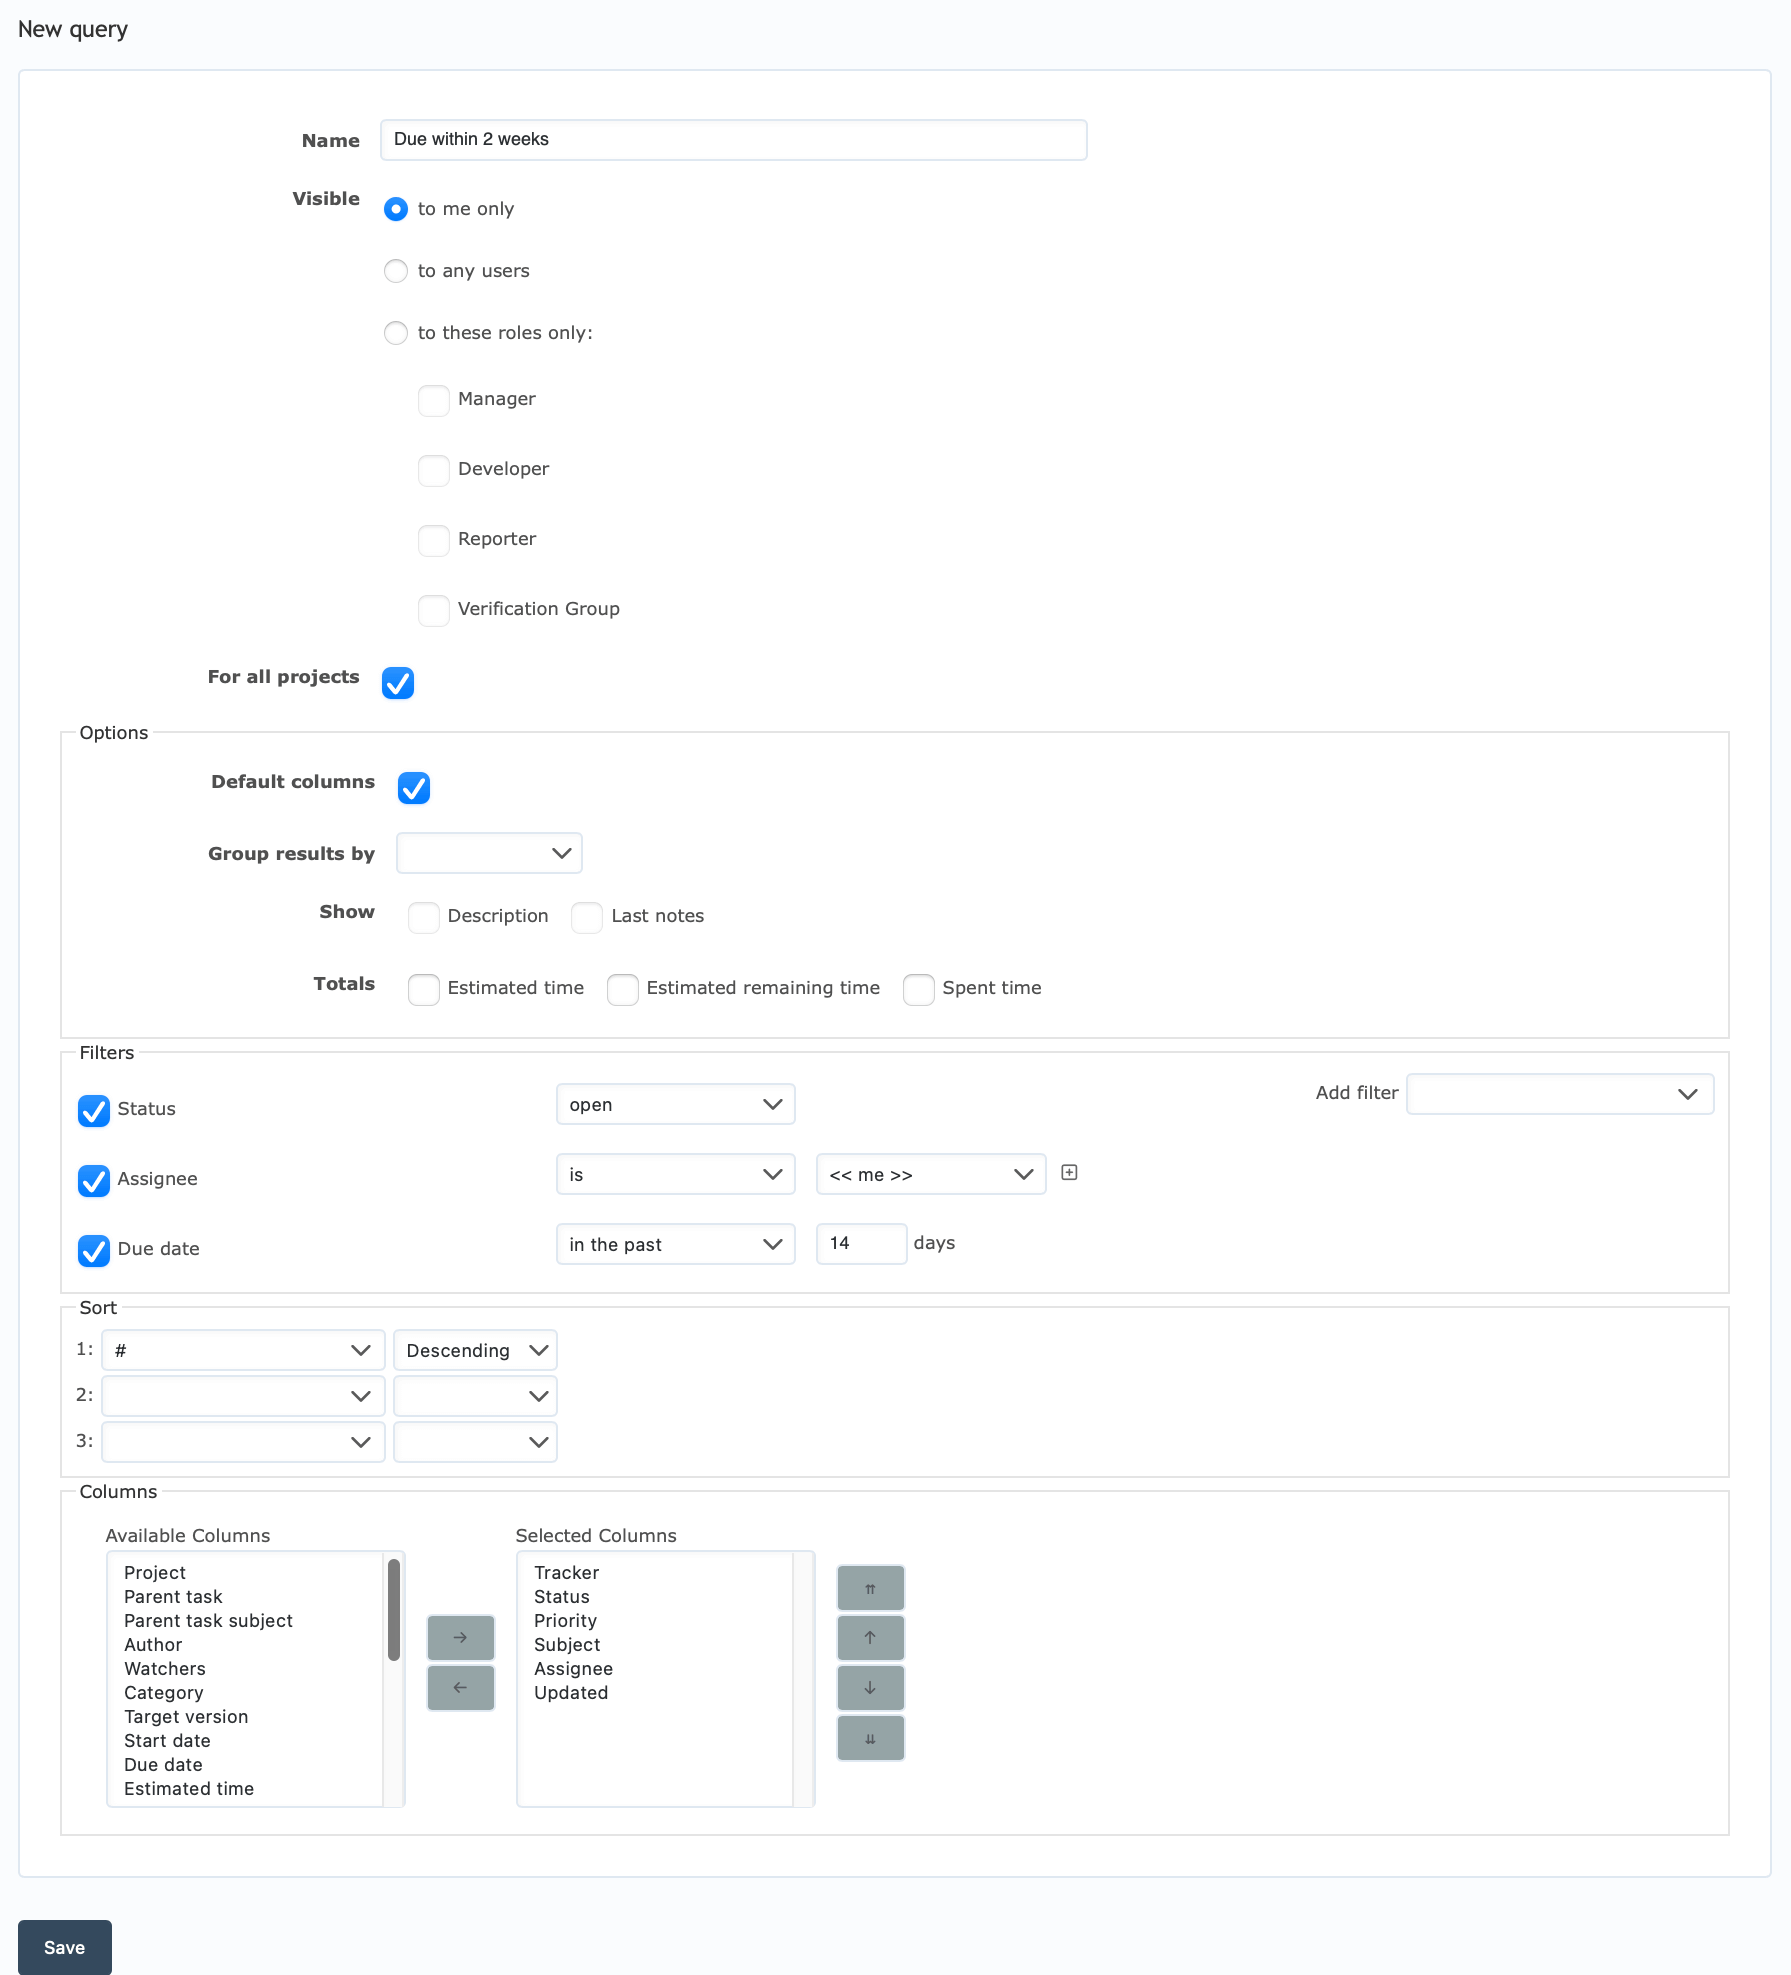This screenshot has height=1975, width=1791.
Task: Enable the Spent time totals checkbox
Action: pos(919,989)
